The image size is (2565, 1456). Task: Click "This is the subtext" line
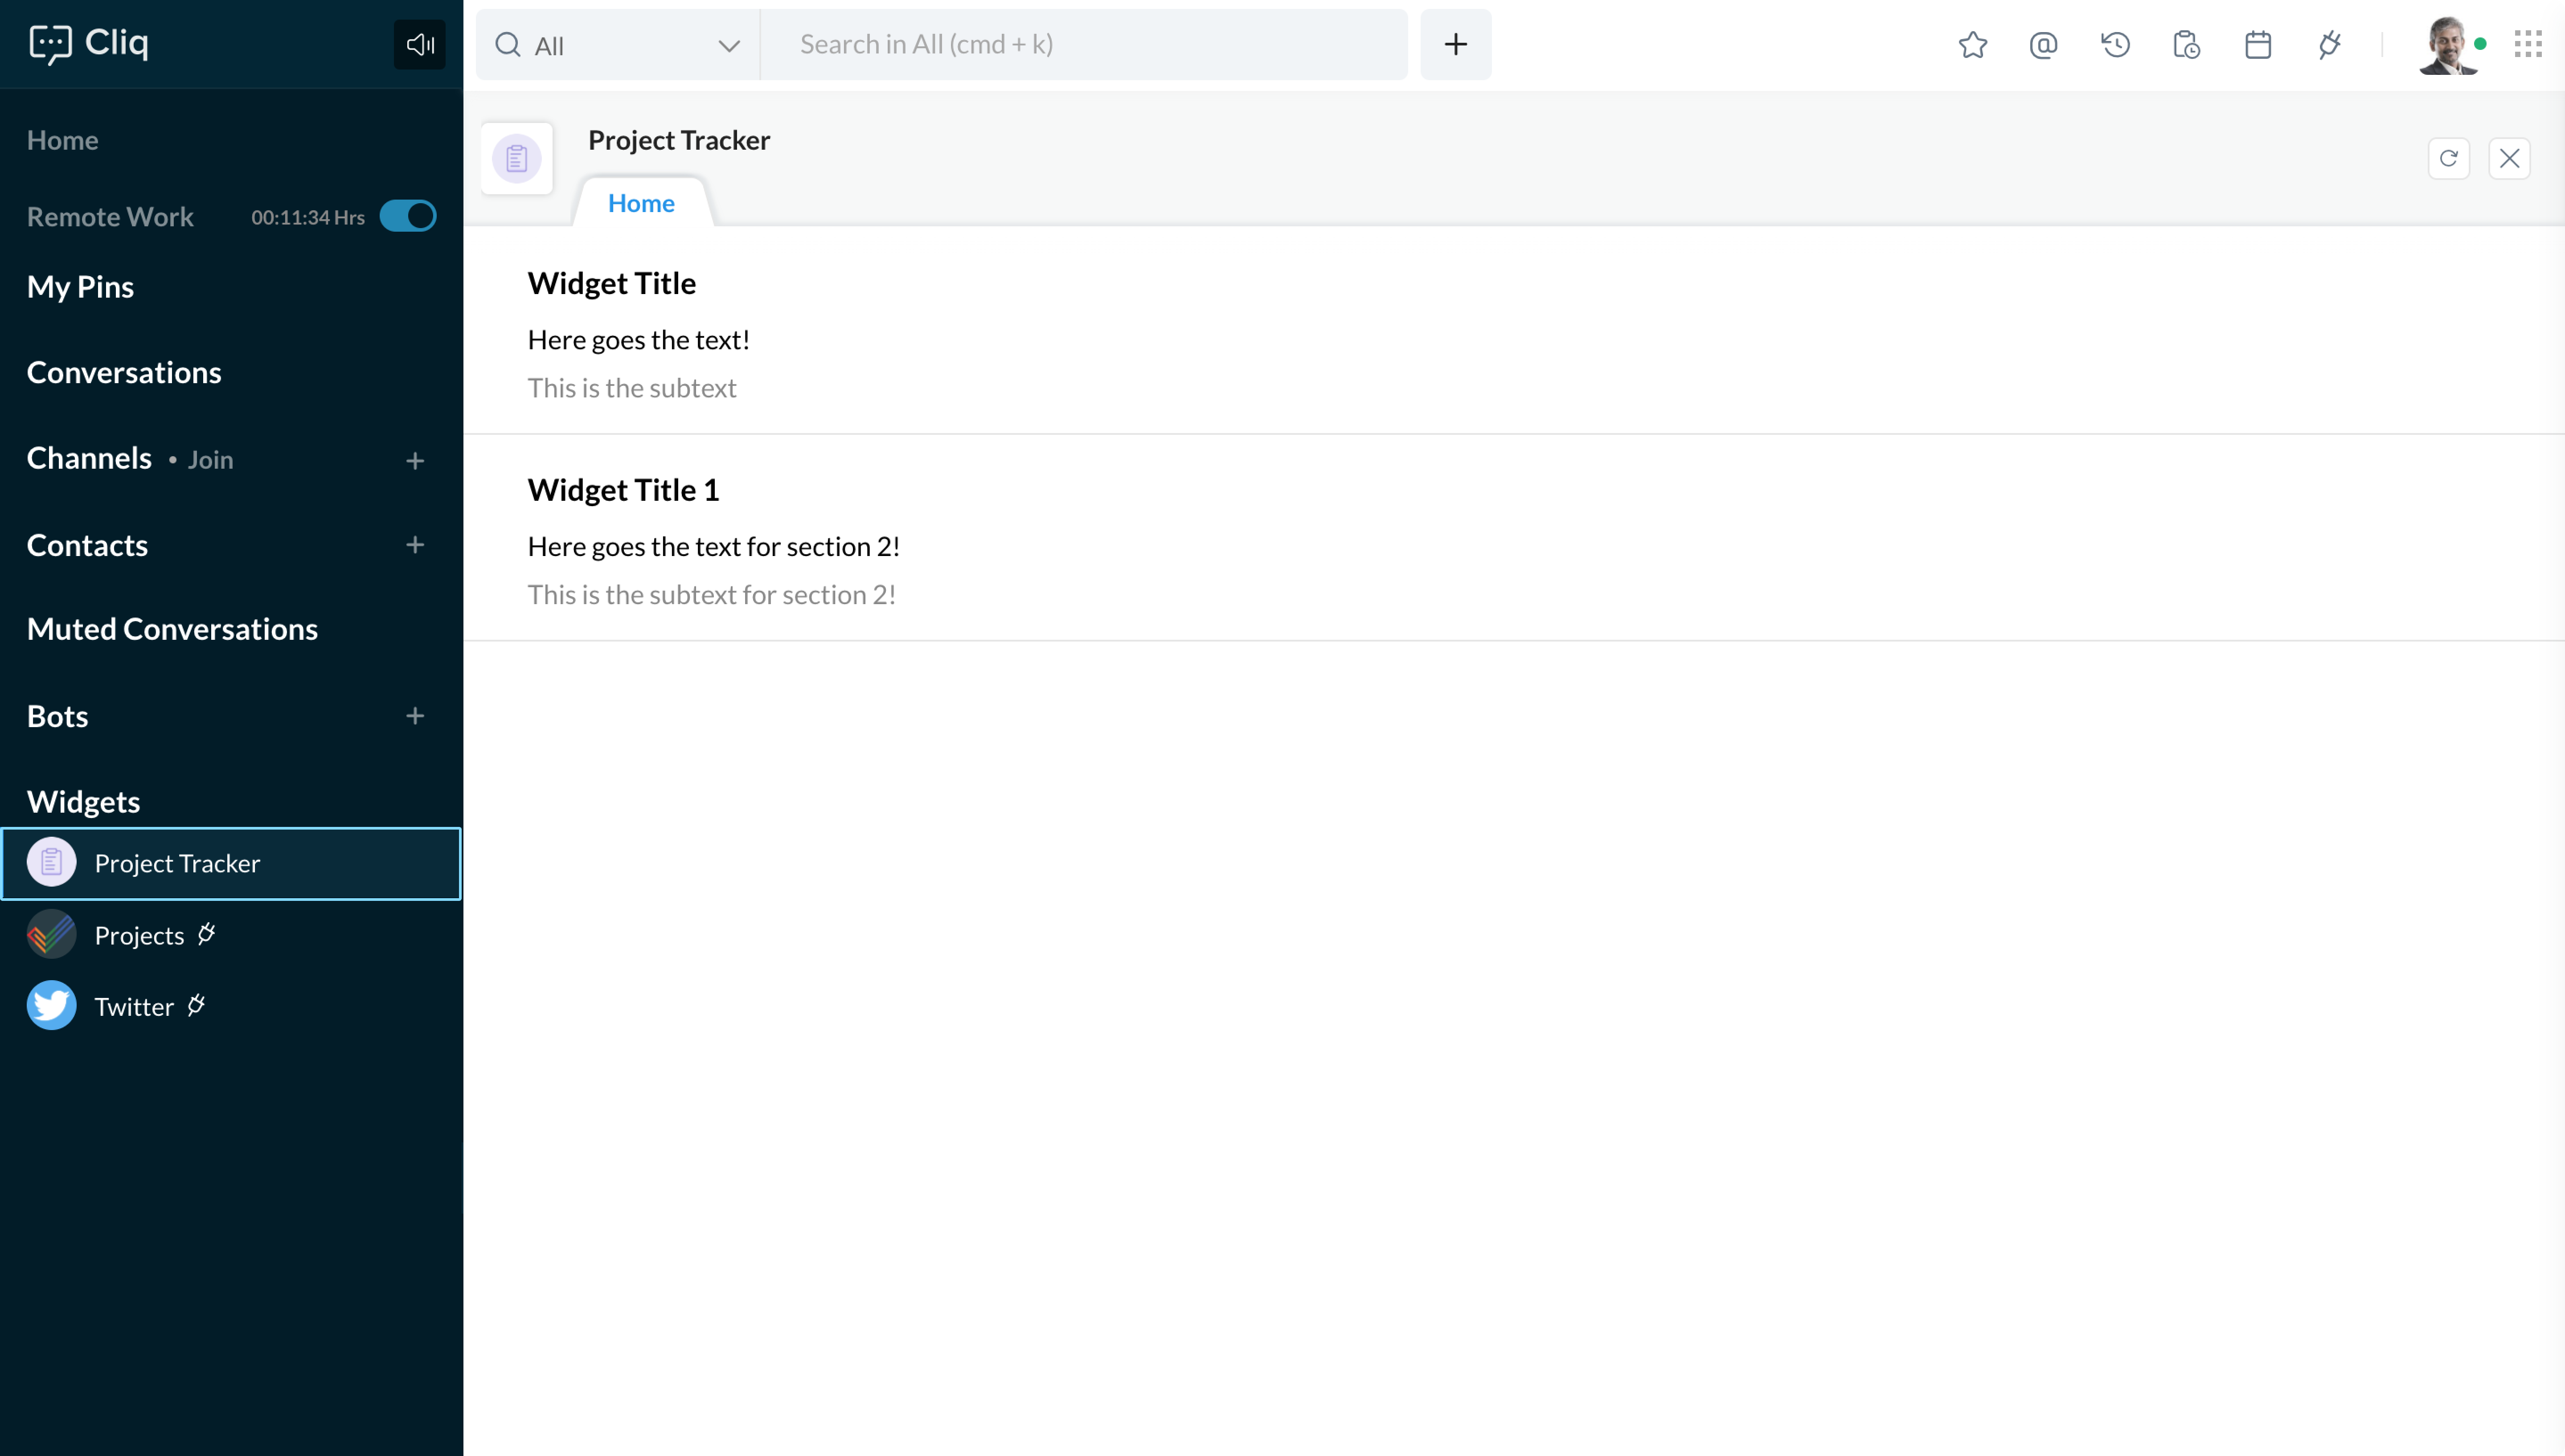(632, 388)
